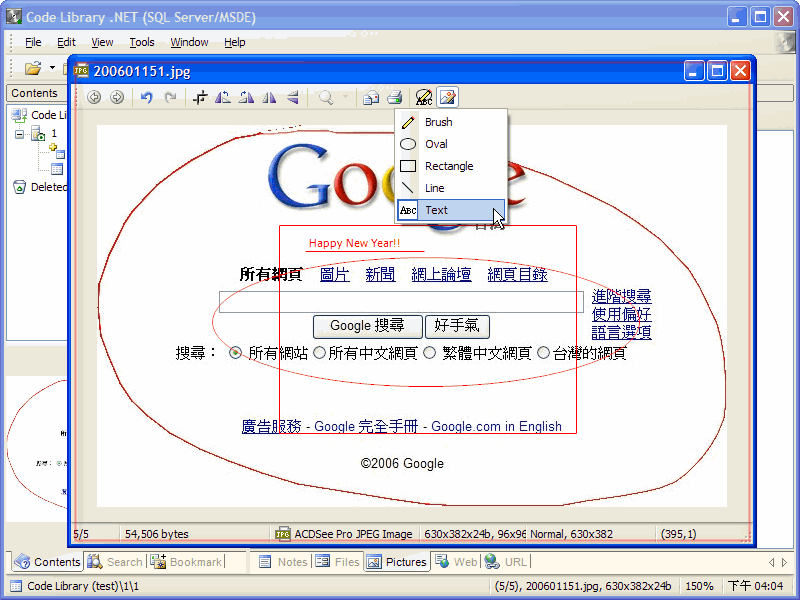The height and width of the screenshot is (600, 800).
Task: Open the Window menu
Action: tap(189, 42)
